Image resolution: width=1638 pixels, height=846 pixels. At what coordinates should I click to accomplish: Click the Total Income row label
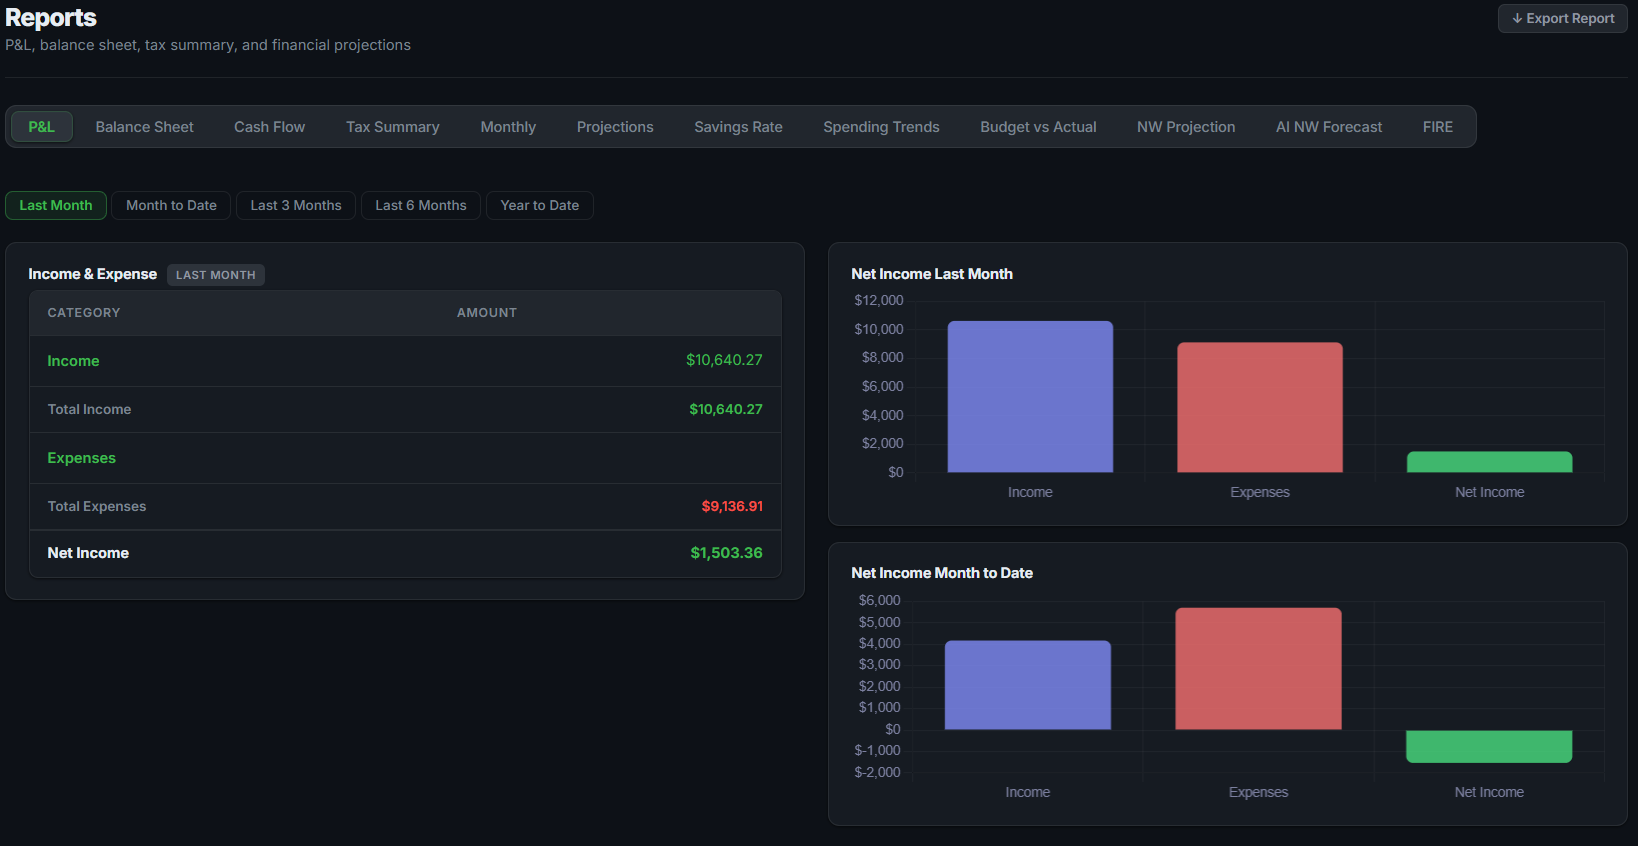click(89, 409)
